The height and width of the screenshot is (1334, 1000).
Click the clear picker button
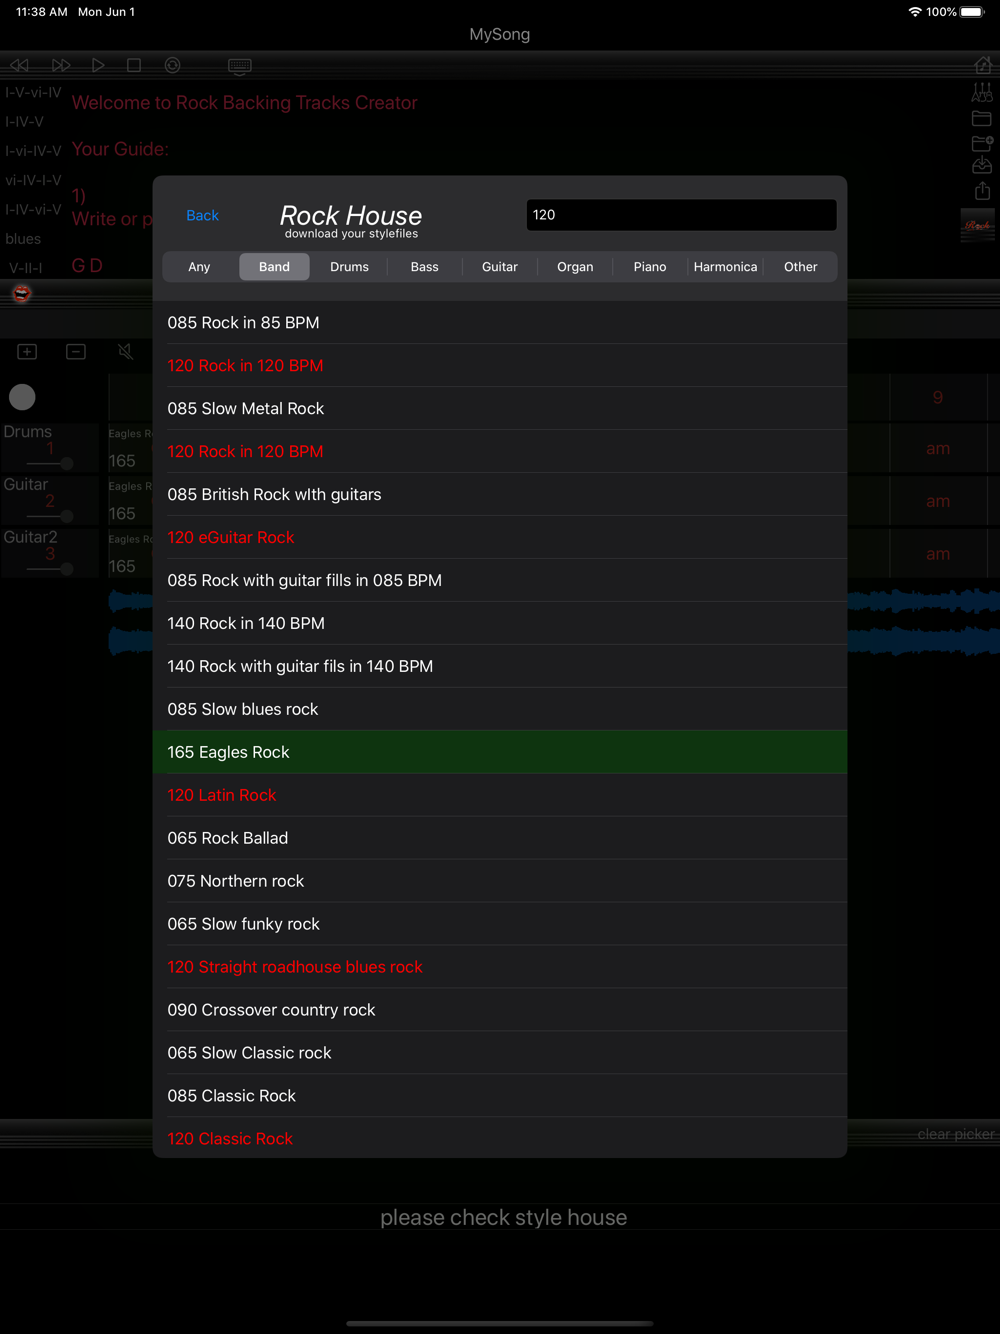[x=956, y=1134]
